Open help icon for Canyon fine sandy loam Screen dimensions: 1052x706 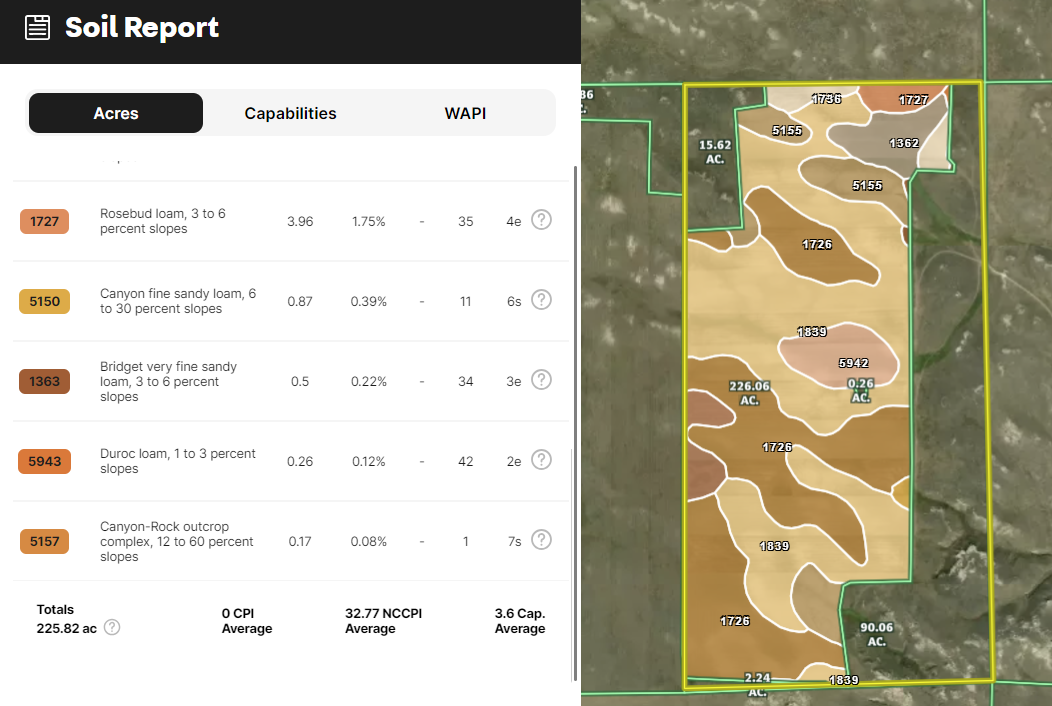point(541,300)
